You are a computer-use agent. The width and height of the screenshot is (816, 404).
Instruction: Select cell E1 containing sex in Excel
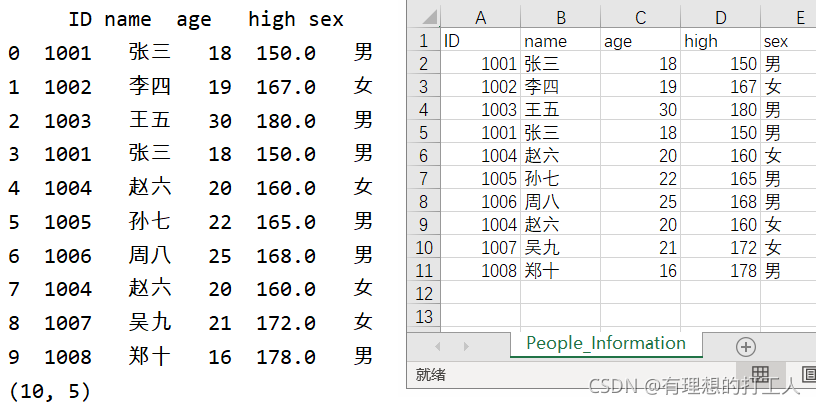point(788,41)
